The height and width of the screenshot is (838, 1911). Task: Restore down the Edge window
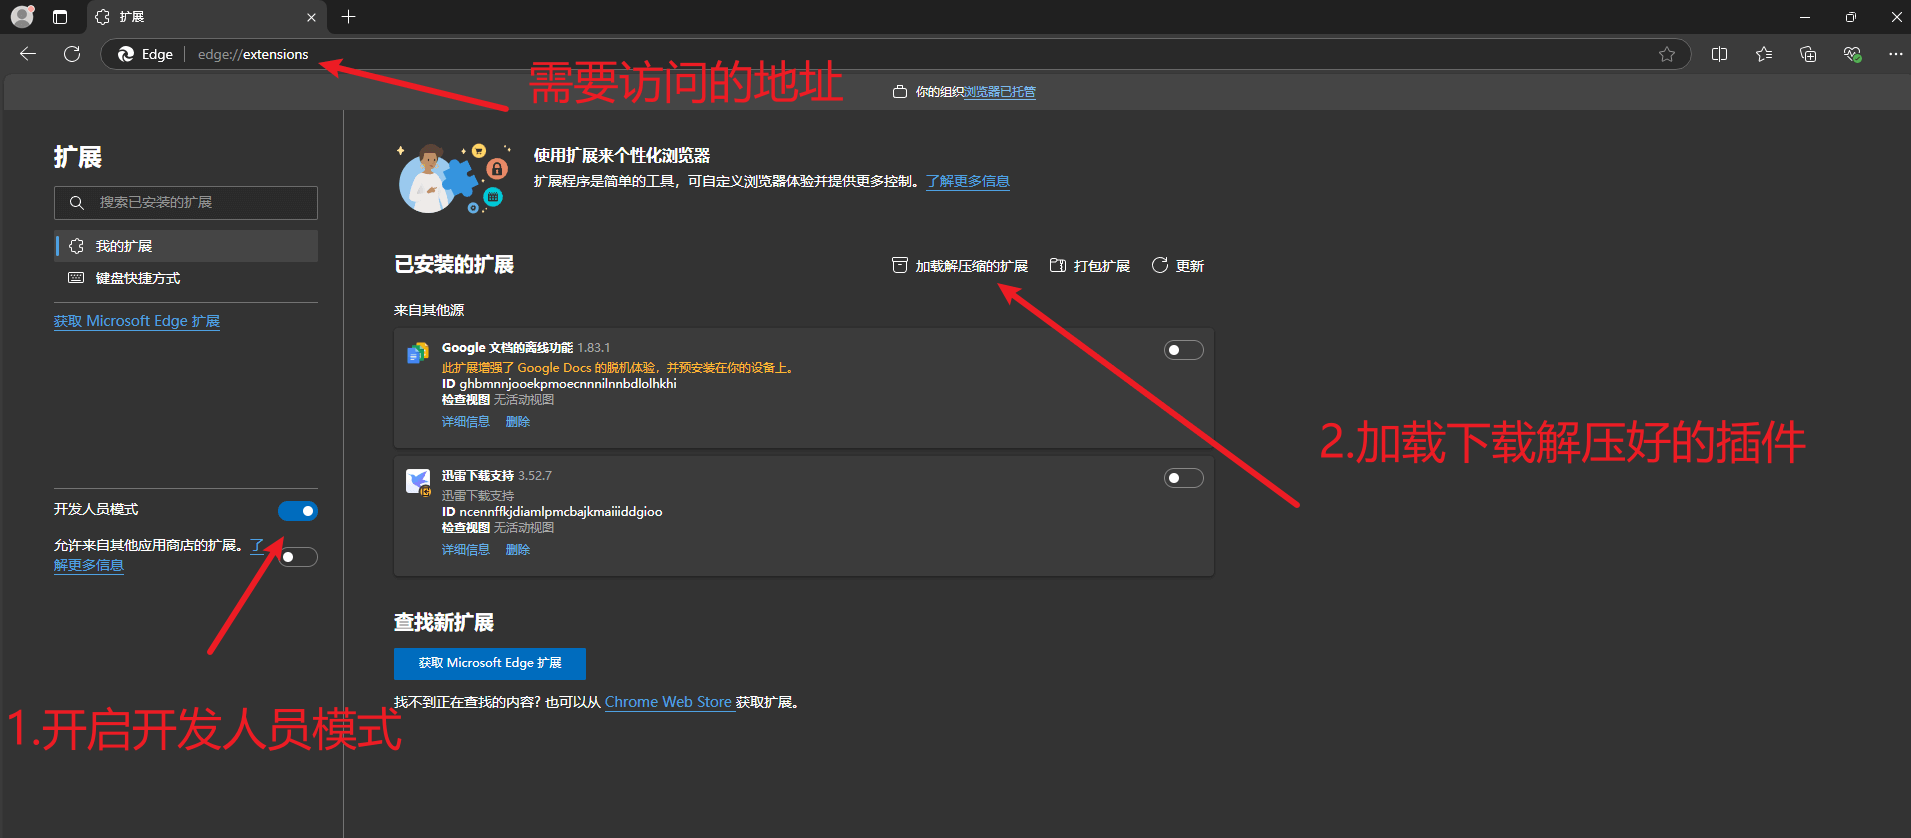click(1851, 17)
